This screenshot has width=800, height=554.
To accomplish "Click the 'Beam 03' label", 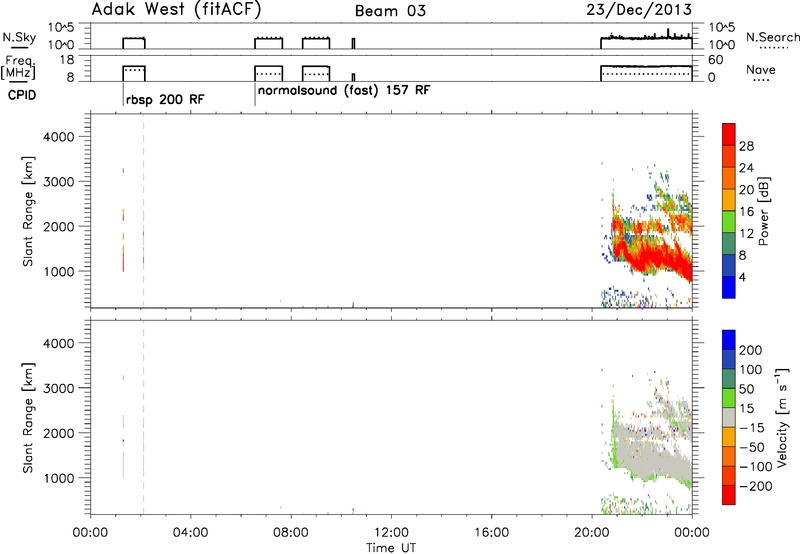I will click(390, 11).
